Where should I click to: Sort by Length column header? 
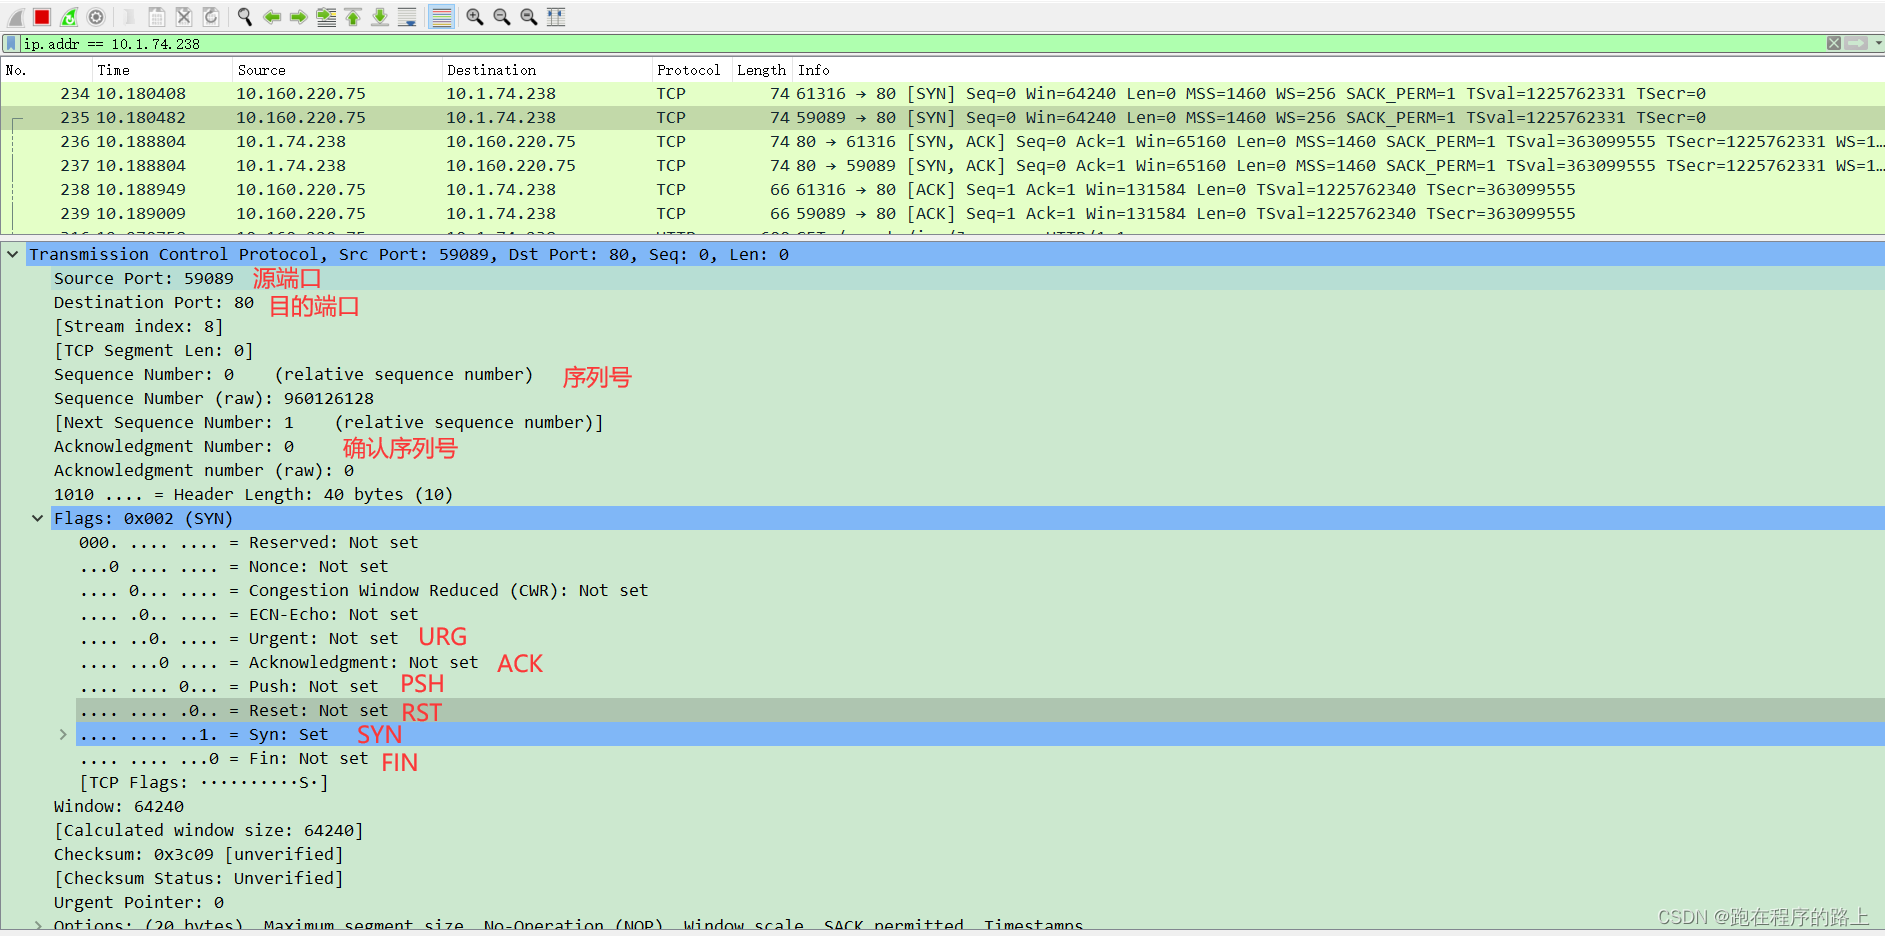point(762,70)
